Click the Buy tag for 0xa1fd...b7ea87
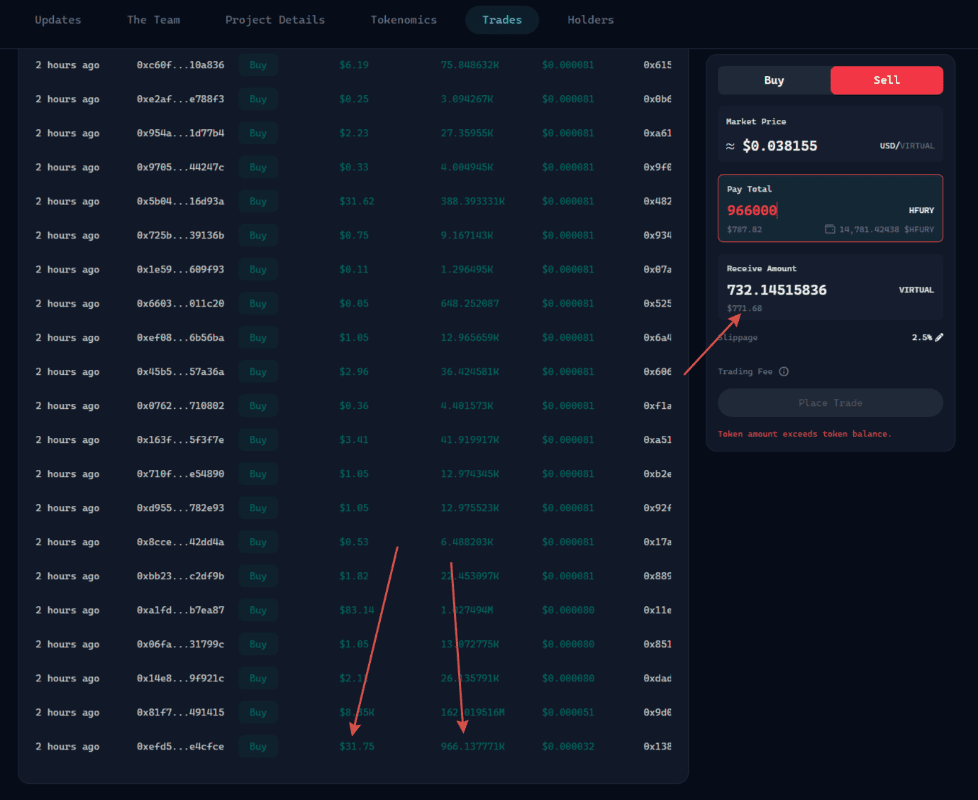Screen dimensions: 978x800 point(258,610)
